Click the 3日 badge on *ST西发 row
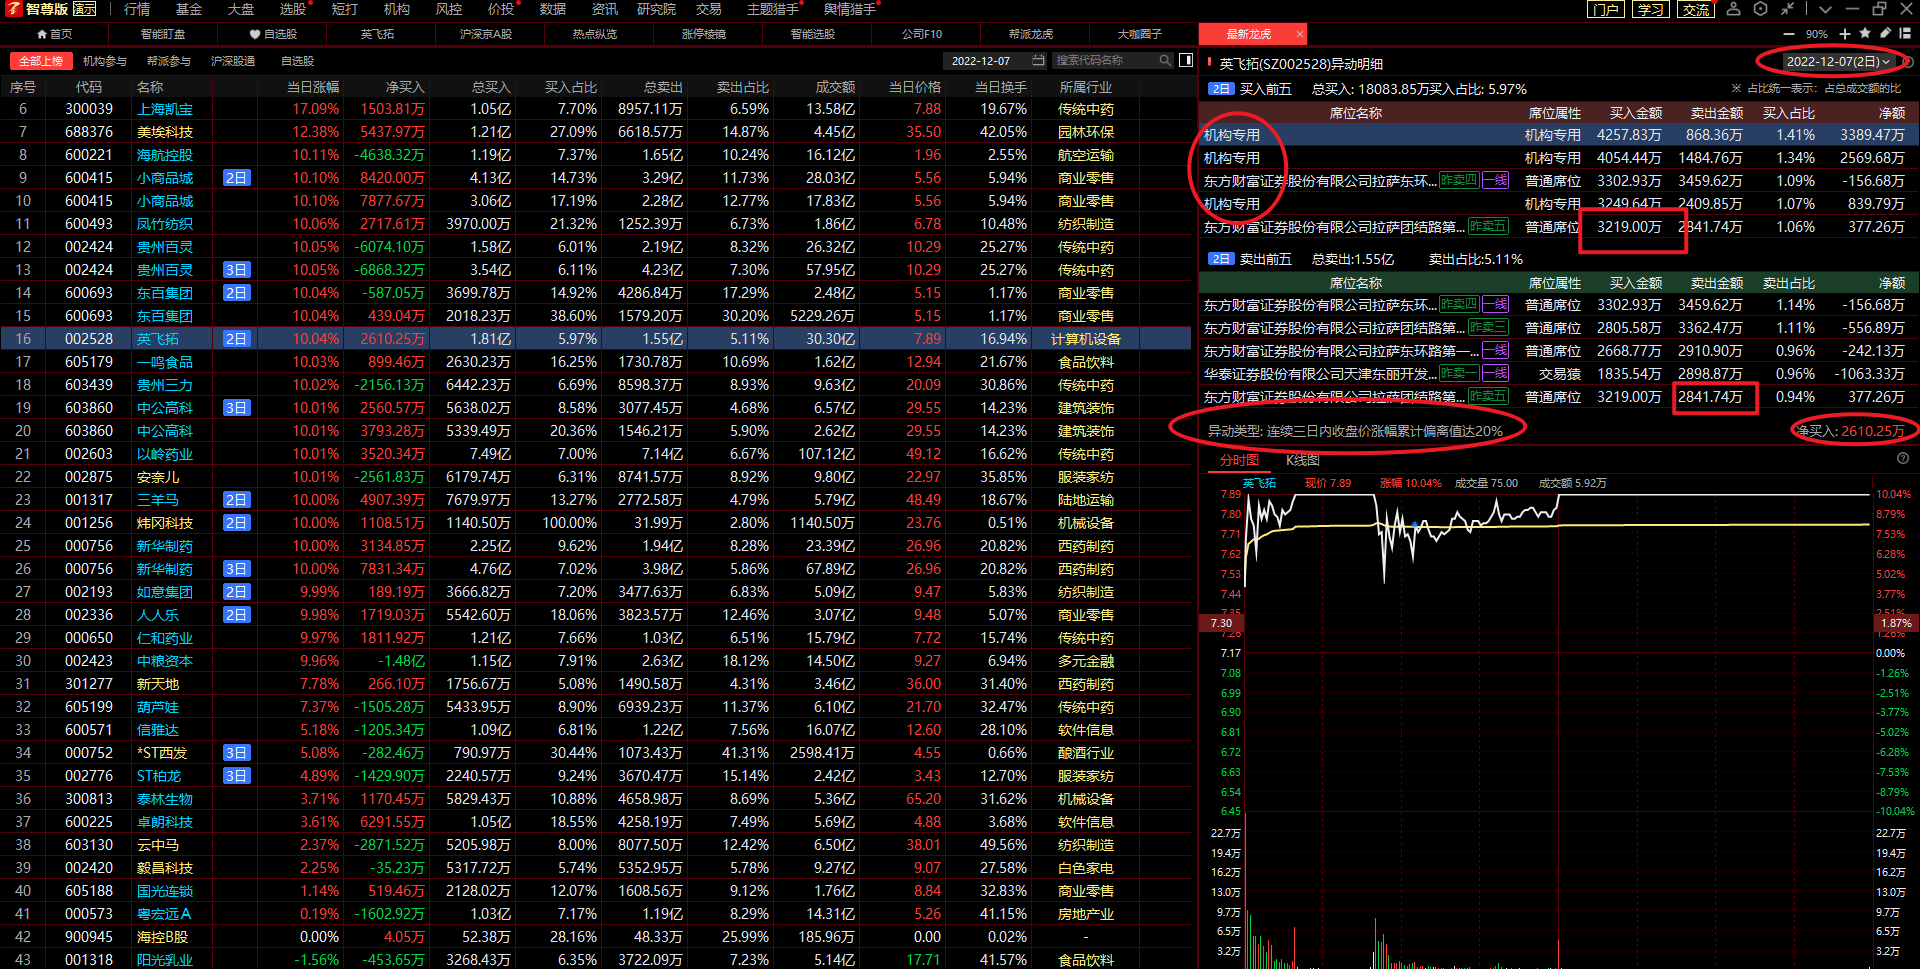This screenshot has height=969, width=1920. click(236, 753)
